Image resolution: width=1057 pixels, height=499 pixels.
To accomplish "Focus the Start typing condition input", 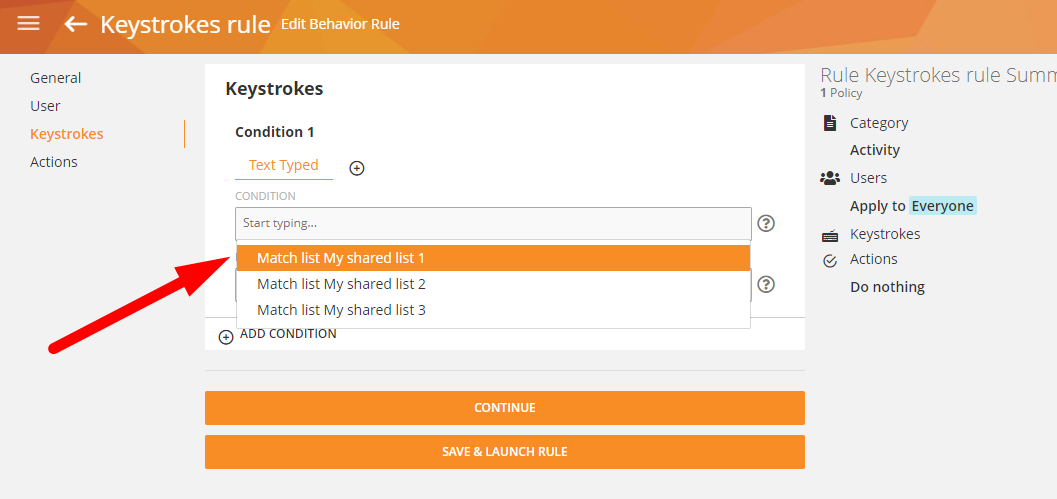I will (x=493, y=223).
